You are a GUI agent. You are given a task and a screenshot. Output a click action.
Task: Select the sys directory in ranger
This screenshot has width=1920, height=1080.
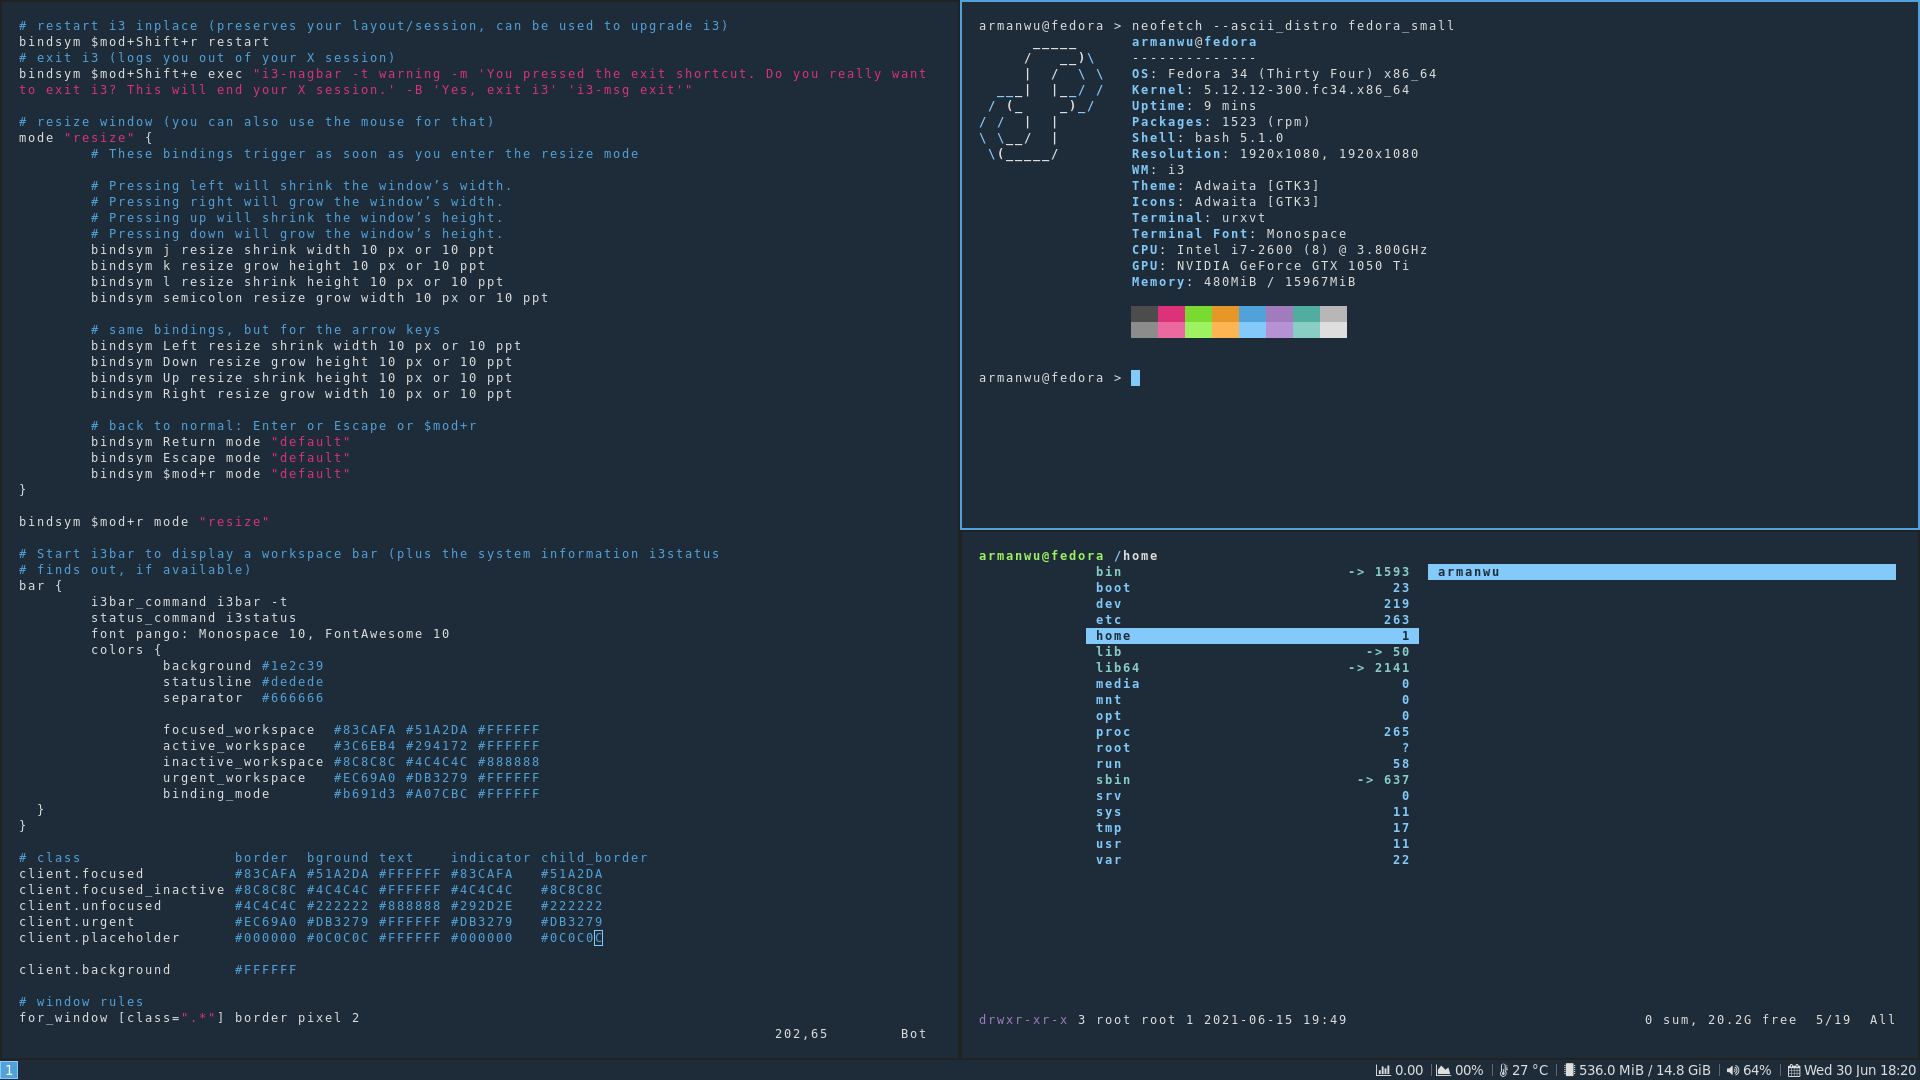point(1252,812)
